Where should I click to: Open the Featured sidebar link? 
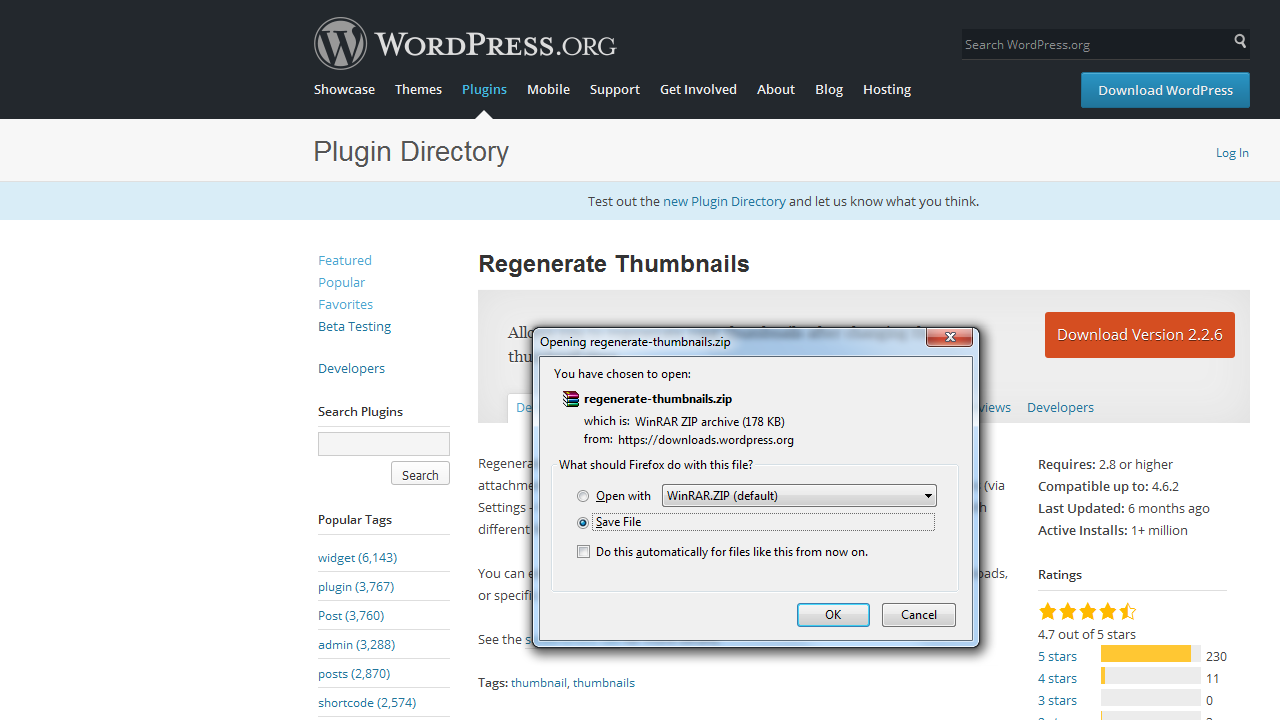[x=345, y=260]
